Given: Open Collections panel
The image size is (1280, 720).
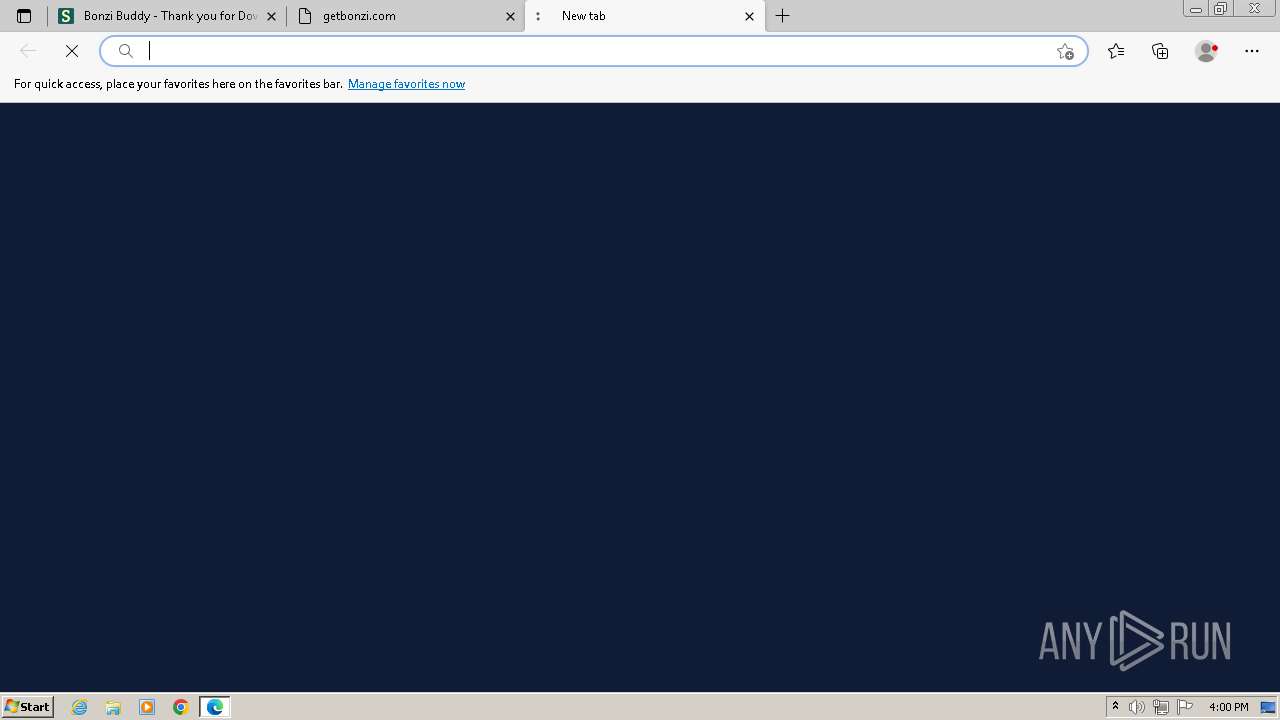Looking at the screenshot, I should [1160, 51].
